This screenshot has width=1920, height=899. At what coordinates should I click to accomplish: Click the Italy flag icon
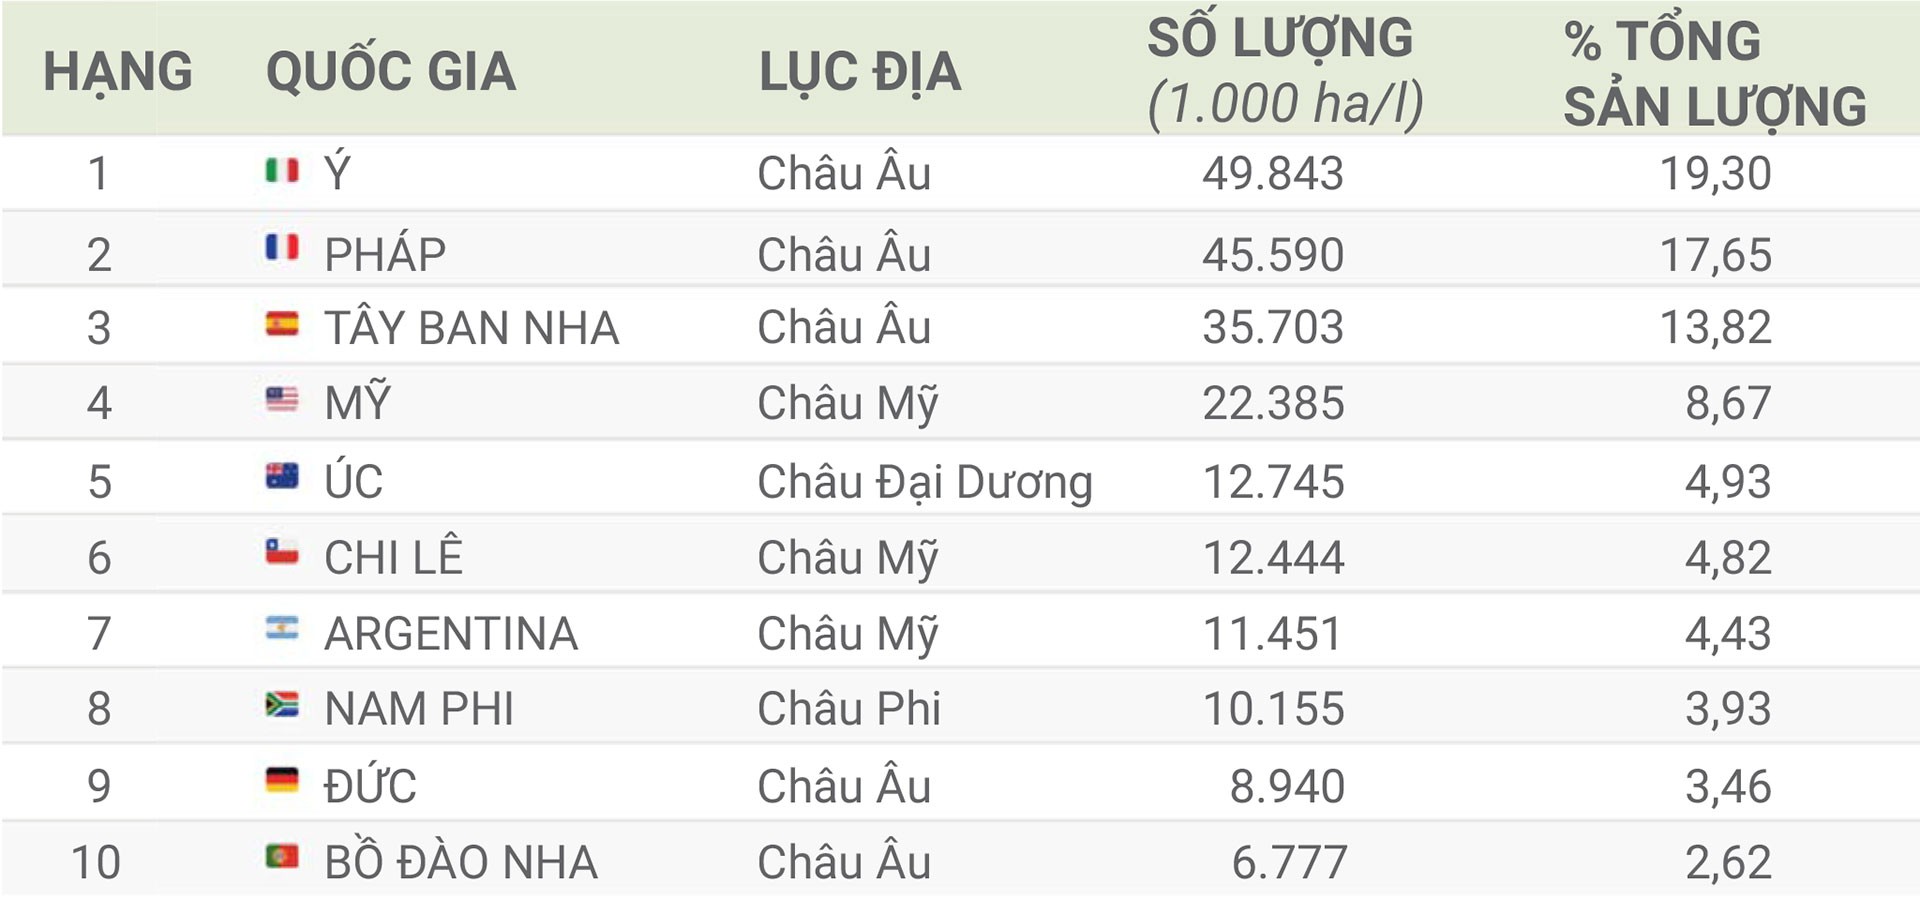click(x=282, y=171)
